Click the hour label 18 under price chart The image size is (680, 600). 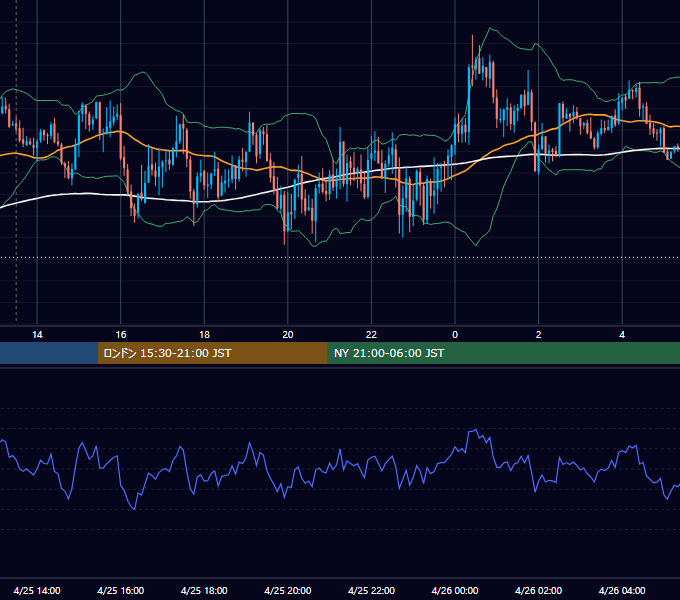point(204,335)
